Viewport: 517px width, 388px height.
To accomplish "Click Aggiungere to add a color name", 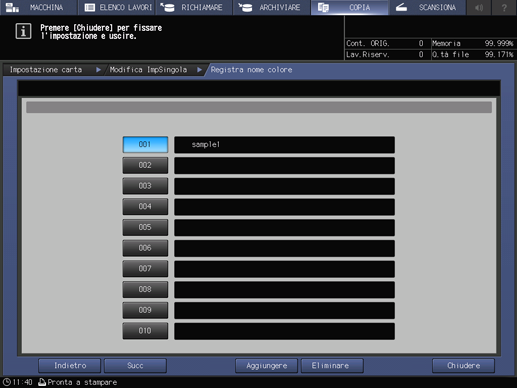I will 266,366.
